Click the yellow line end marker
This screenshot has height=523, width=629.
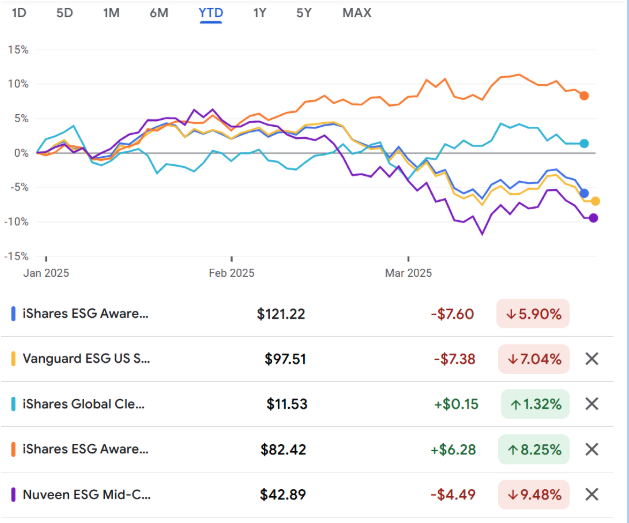point(595,201)
